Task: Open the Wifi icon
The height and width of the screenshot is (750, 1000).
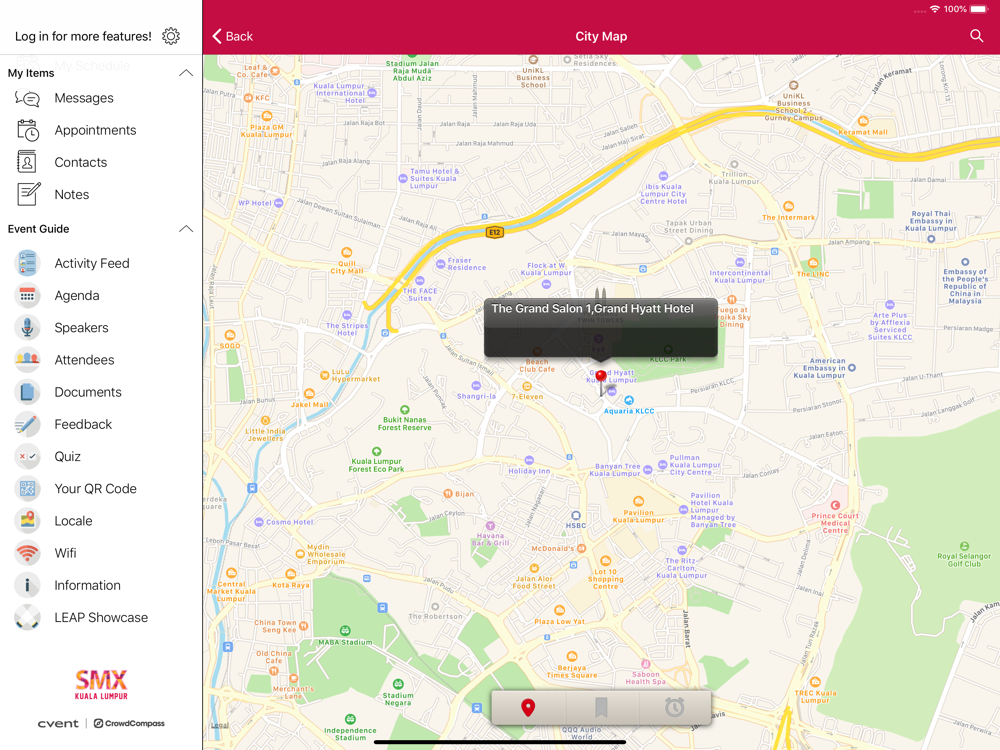Action: coord(27,553)
